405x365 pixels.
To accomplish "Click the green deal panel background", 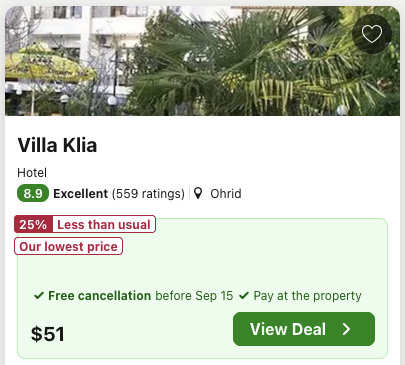I will pyautogui.click(x=202, y=270).
